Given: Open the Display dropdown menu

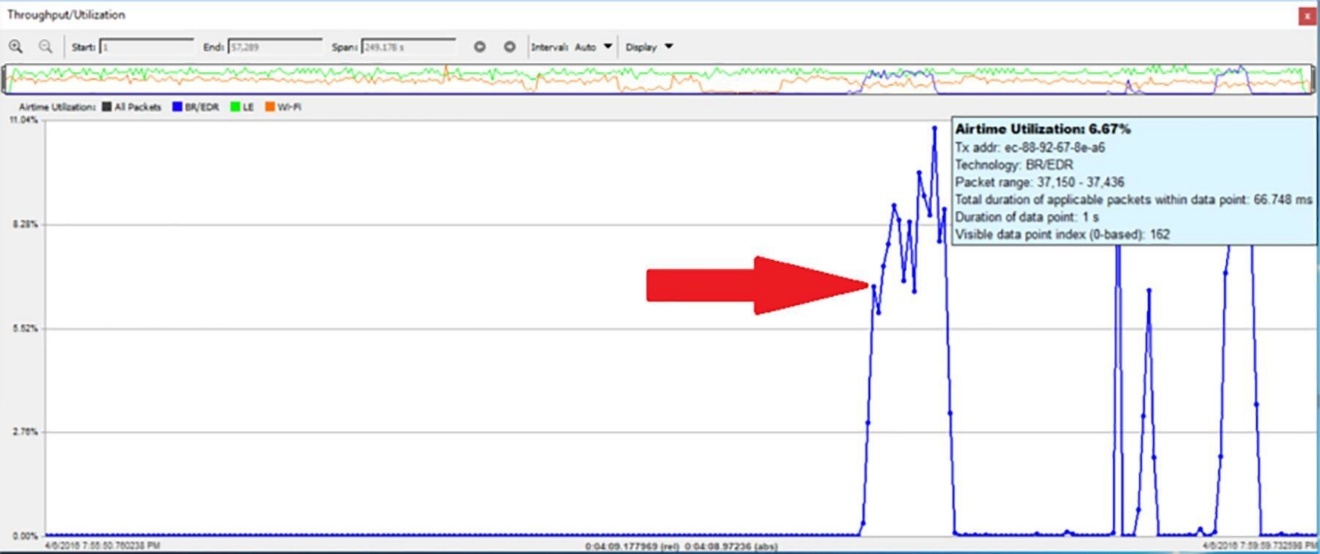Looking at the screenshot, I should 649,46.
